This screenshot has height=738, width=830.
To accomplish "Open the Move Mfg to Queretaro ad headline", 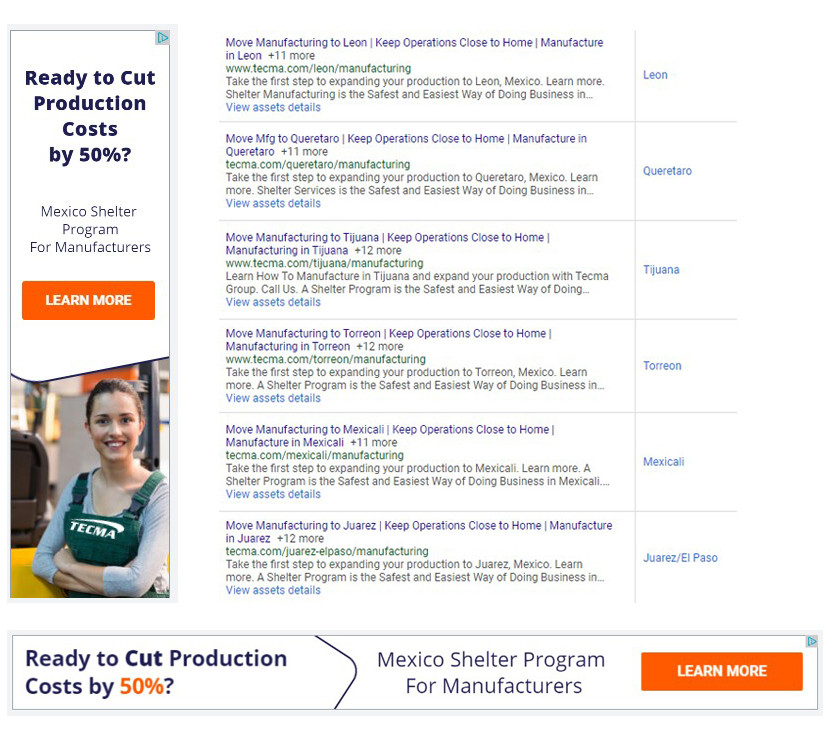I will 406,145.
